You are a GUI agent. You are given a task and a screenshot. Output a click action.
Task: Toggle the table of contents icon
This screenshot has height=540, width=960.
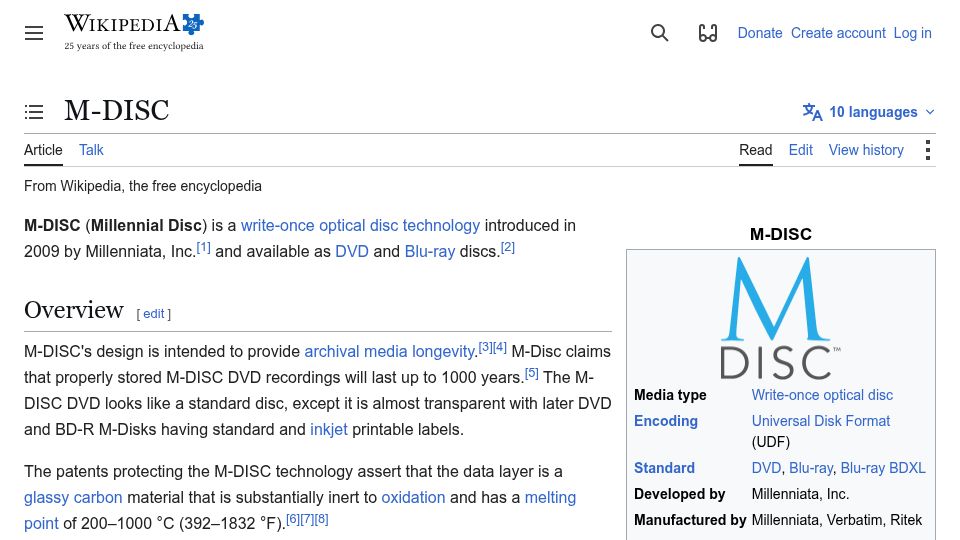34,111
